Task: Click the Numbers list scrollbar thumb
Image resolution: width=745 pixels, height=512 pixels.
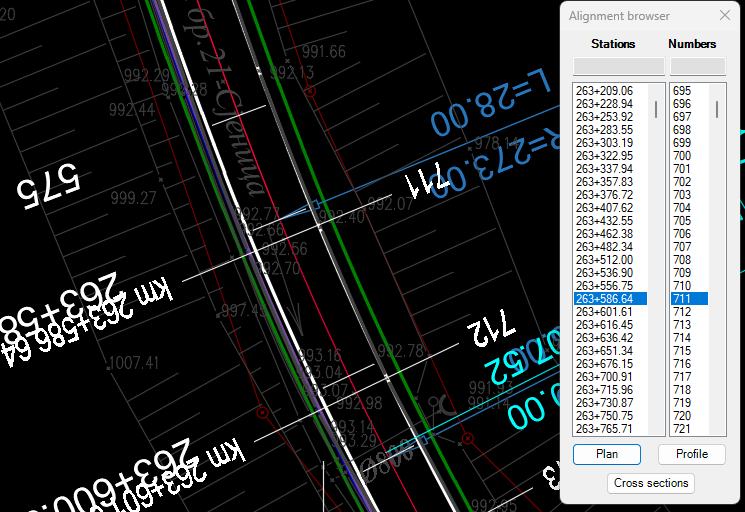Action: point(717,109)
